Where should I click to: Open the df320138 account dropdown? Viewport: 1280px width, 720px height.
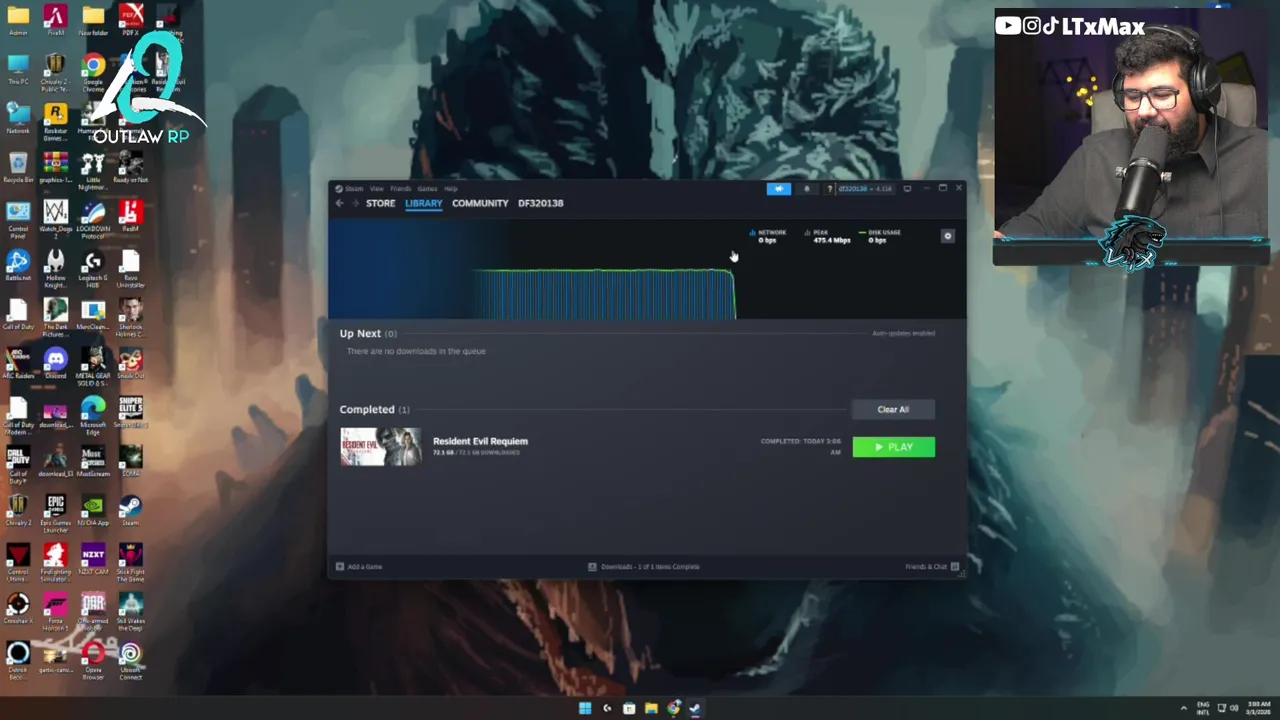point(865,188)
